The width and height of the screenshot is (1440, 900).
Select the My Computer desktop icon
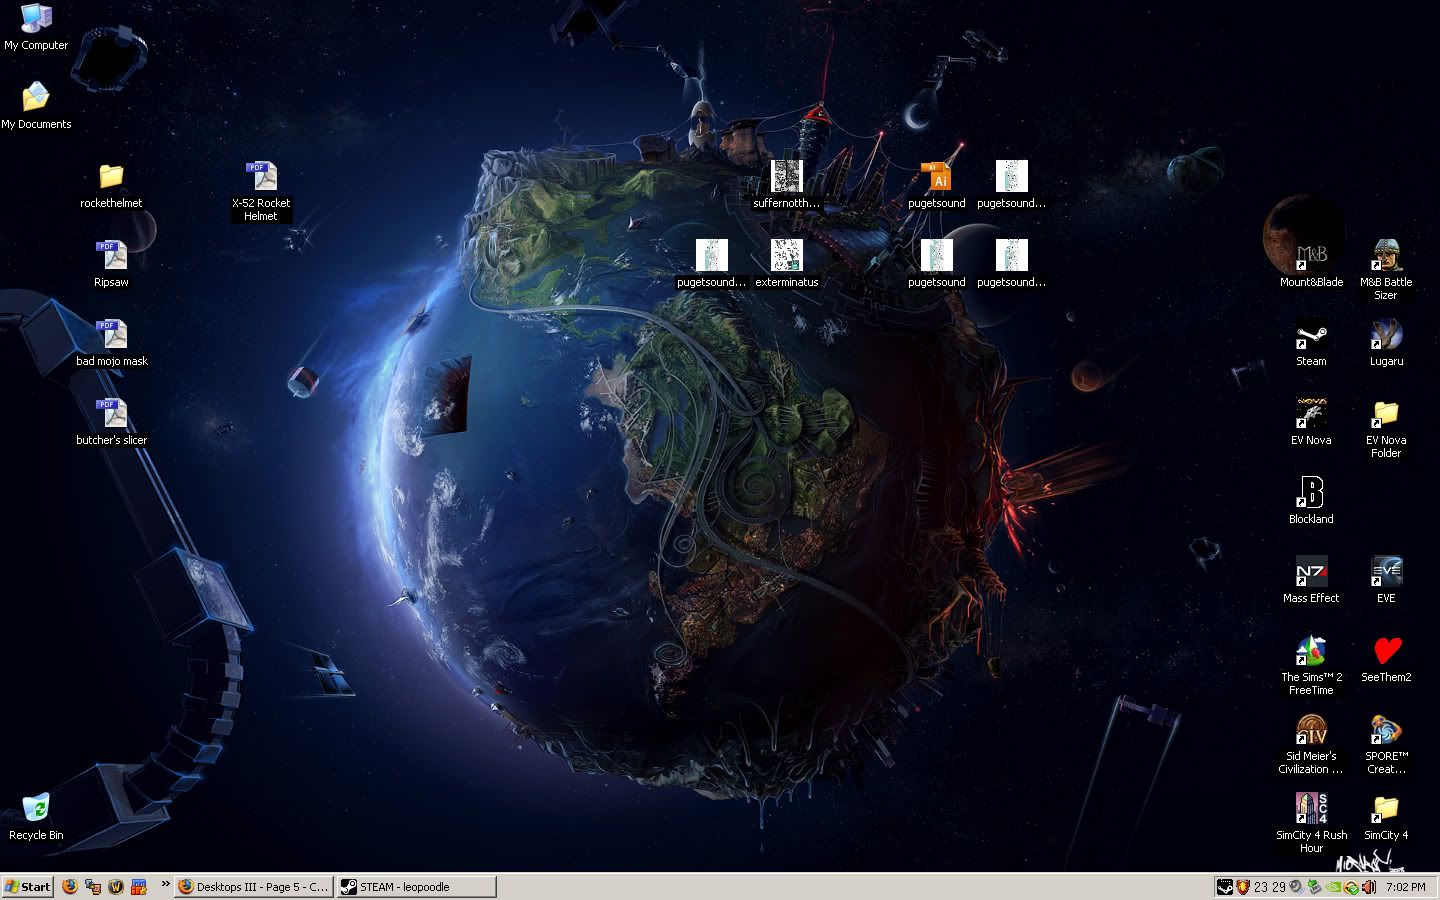(36, 27)
